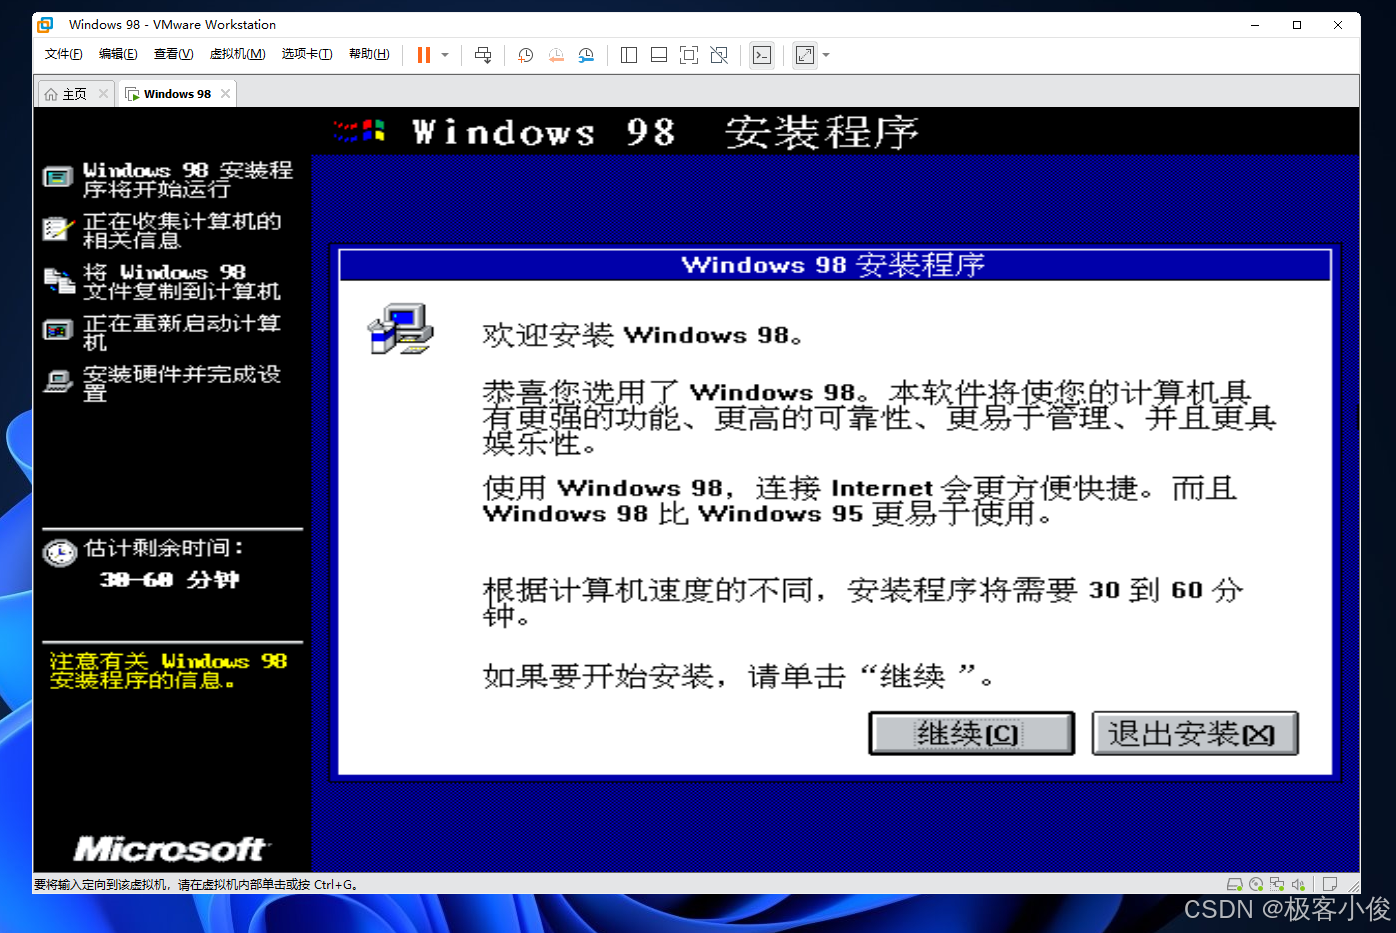This screenshot has width=1396, height=933.
Task: Click the Microsoft logo text
Action: [171, 849]
